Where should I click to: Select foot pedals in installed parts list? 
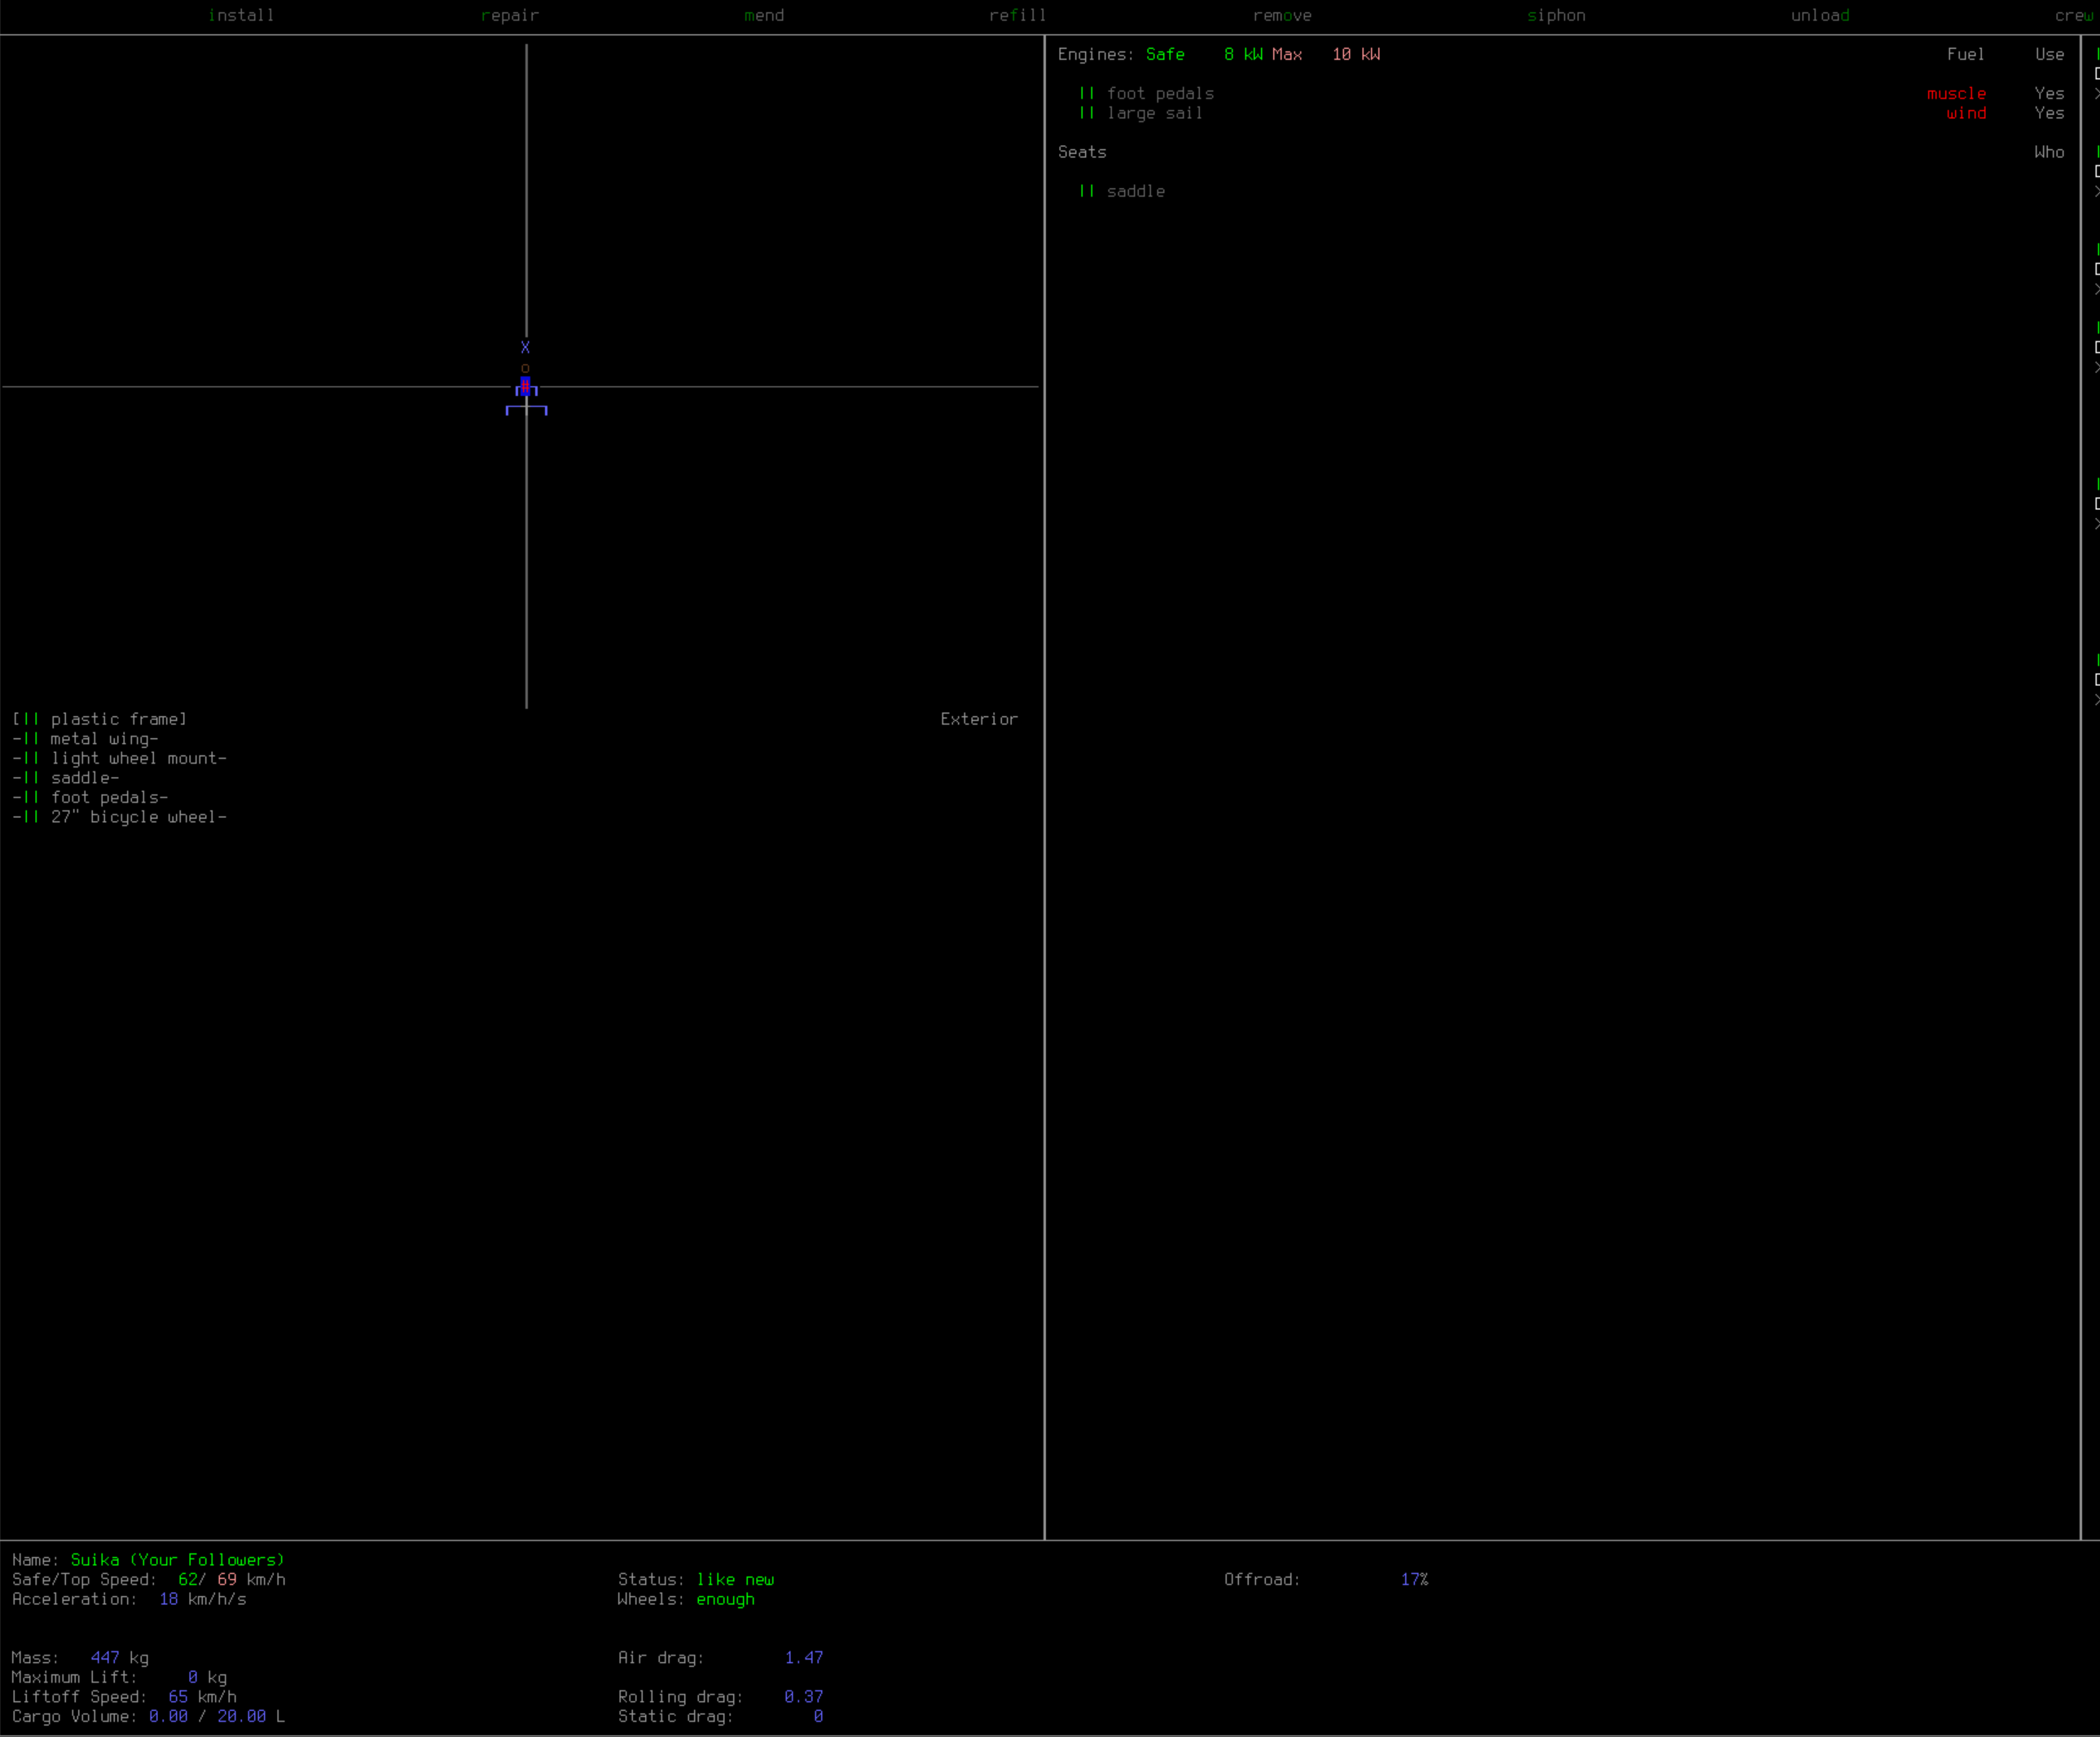(x=109, y=797)
